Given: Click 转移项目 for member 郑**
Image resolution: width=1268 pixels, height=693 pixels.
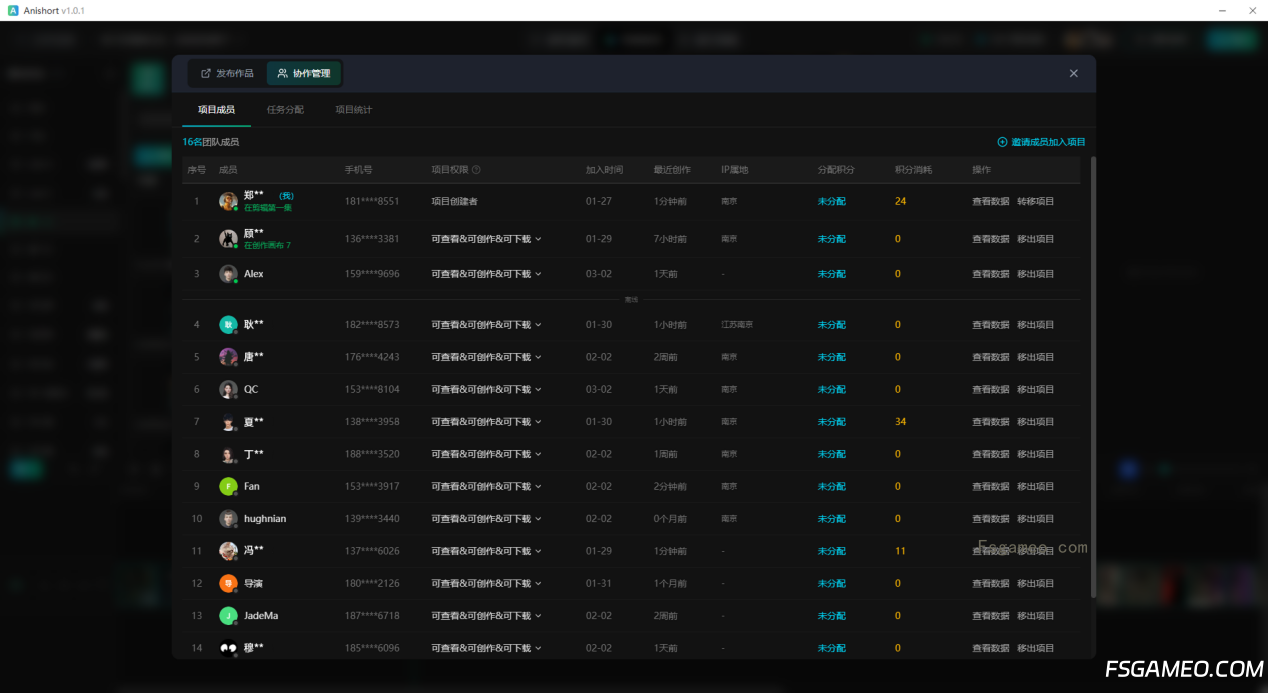Looking at the screenshot, I should 1035,201.
